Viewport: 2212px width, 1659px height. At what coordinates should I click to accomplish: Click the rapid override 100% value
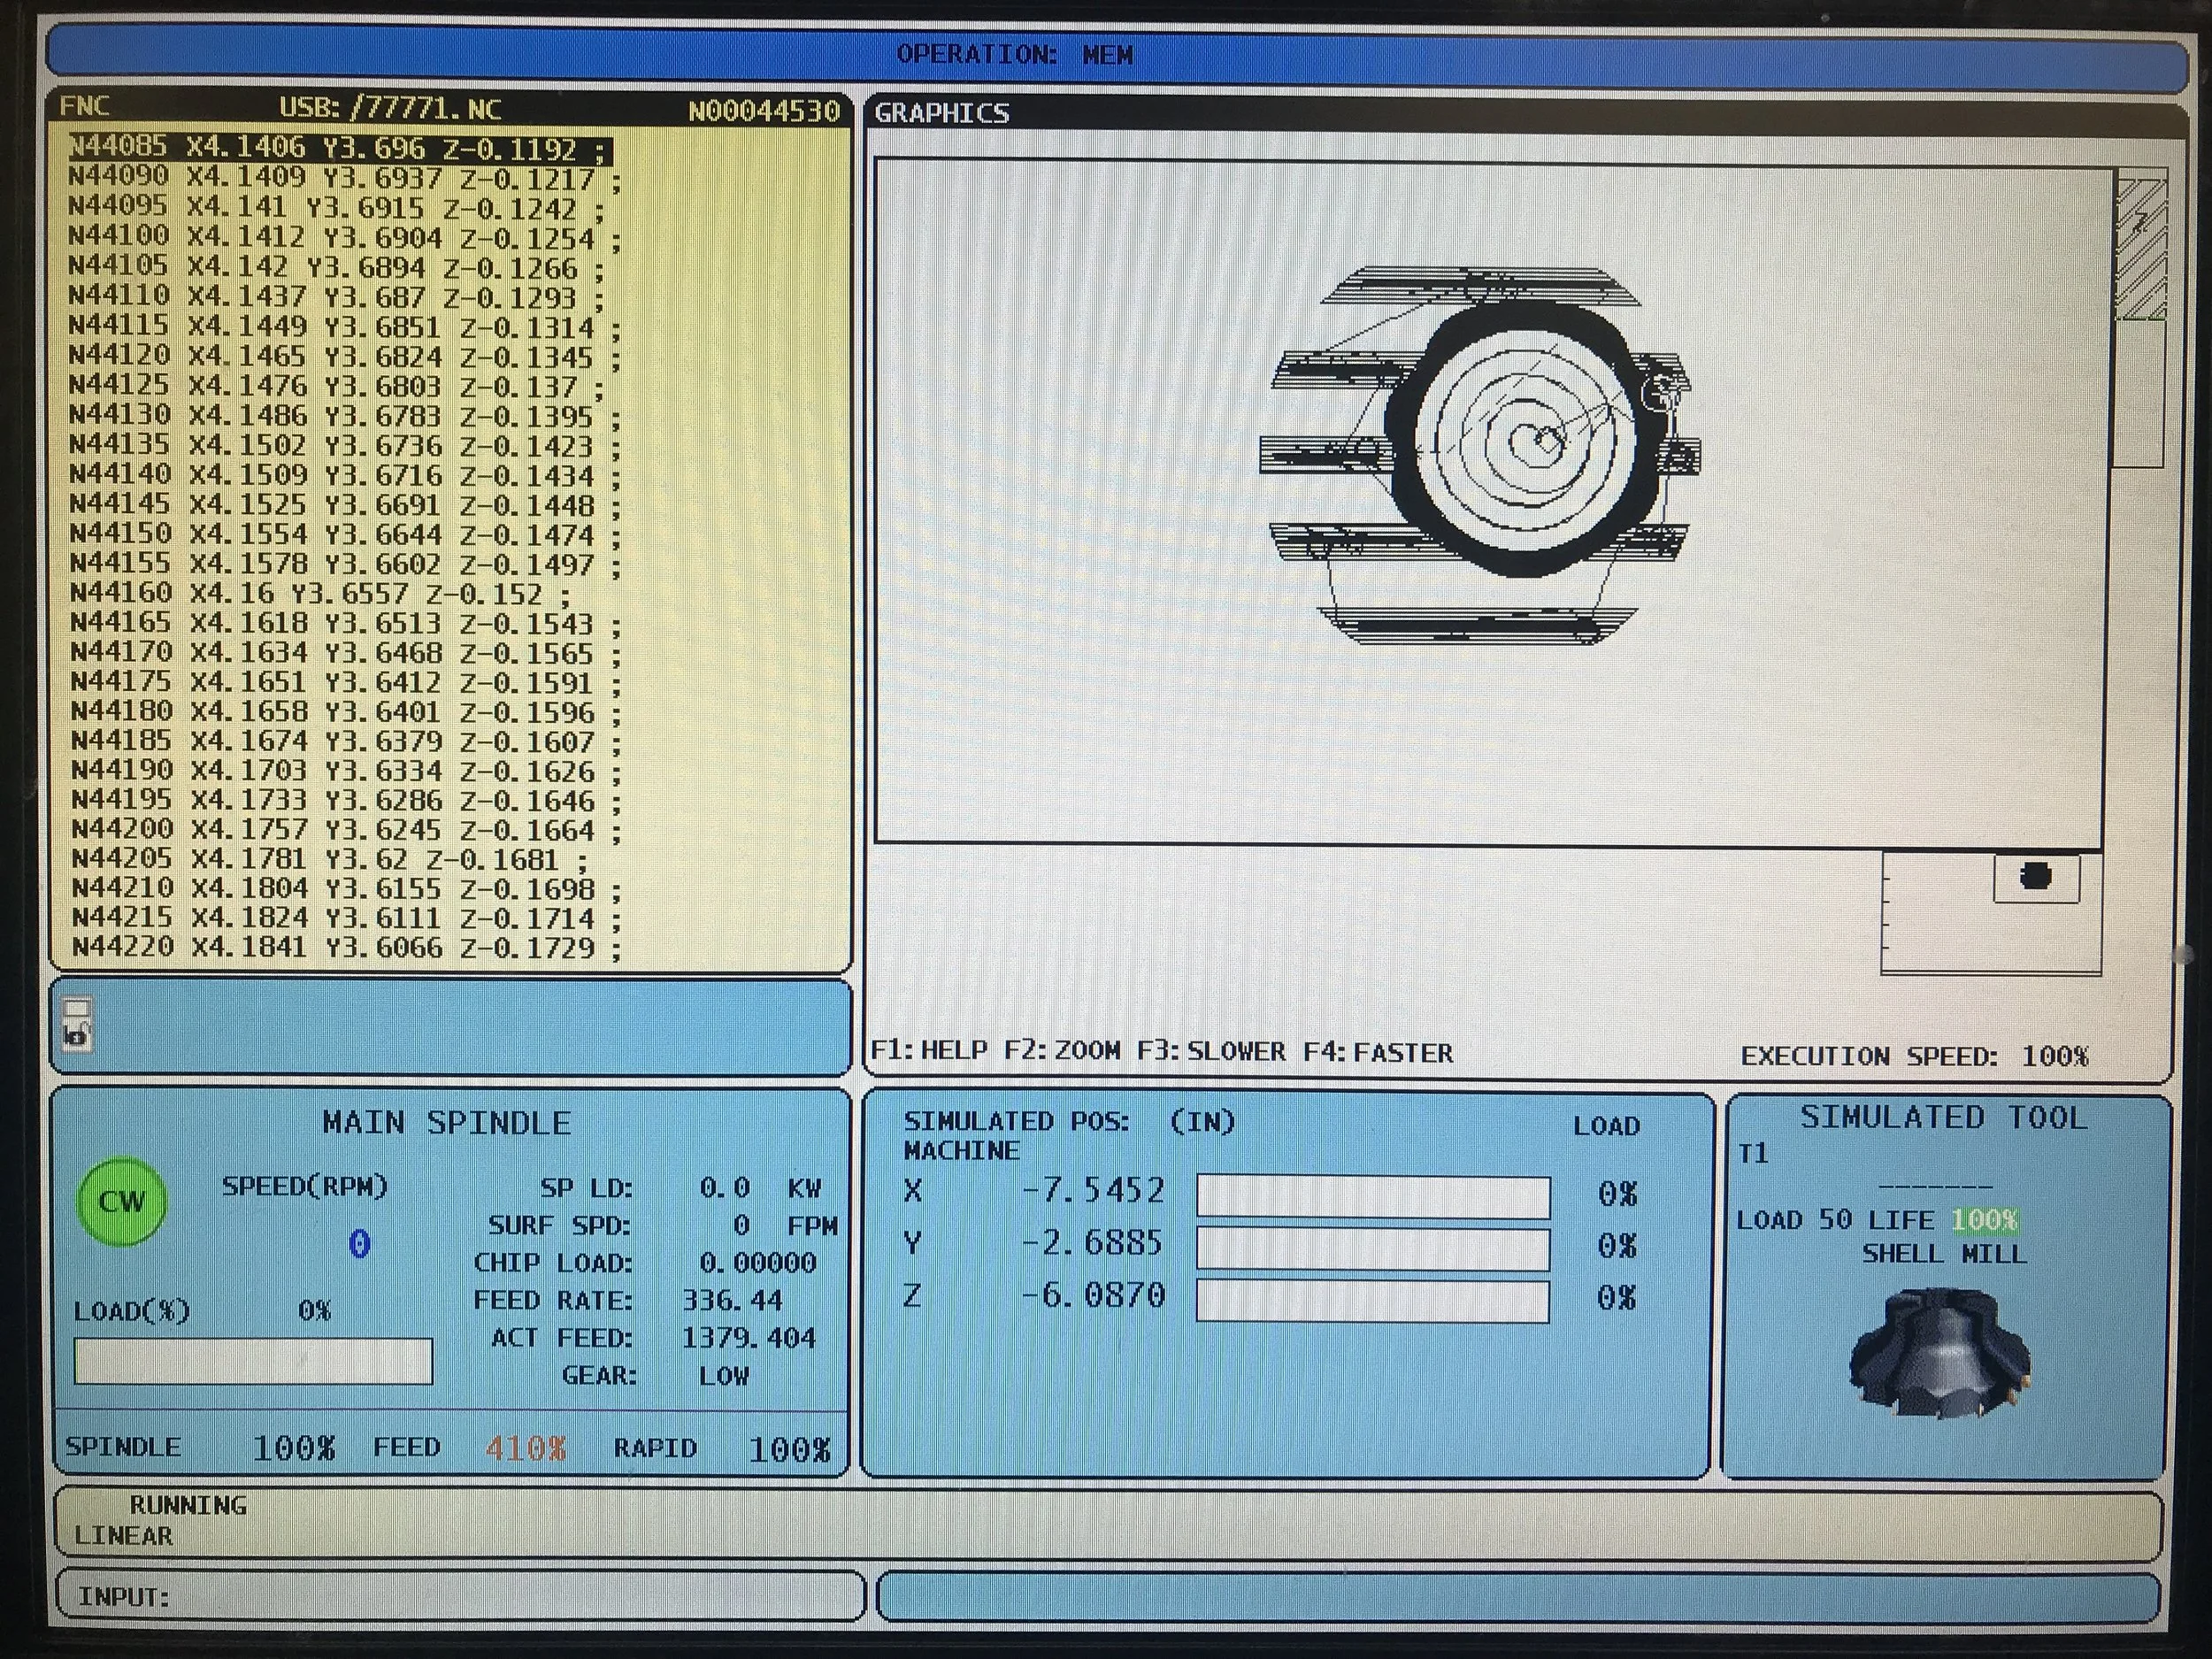(790, 1450)
